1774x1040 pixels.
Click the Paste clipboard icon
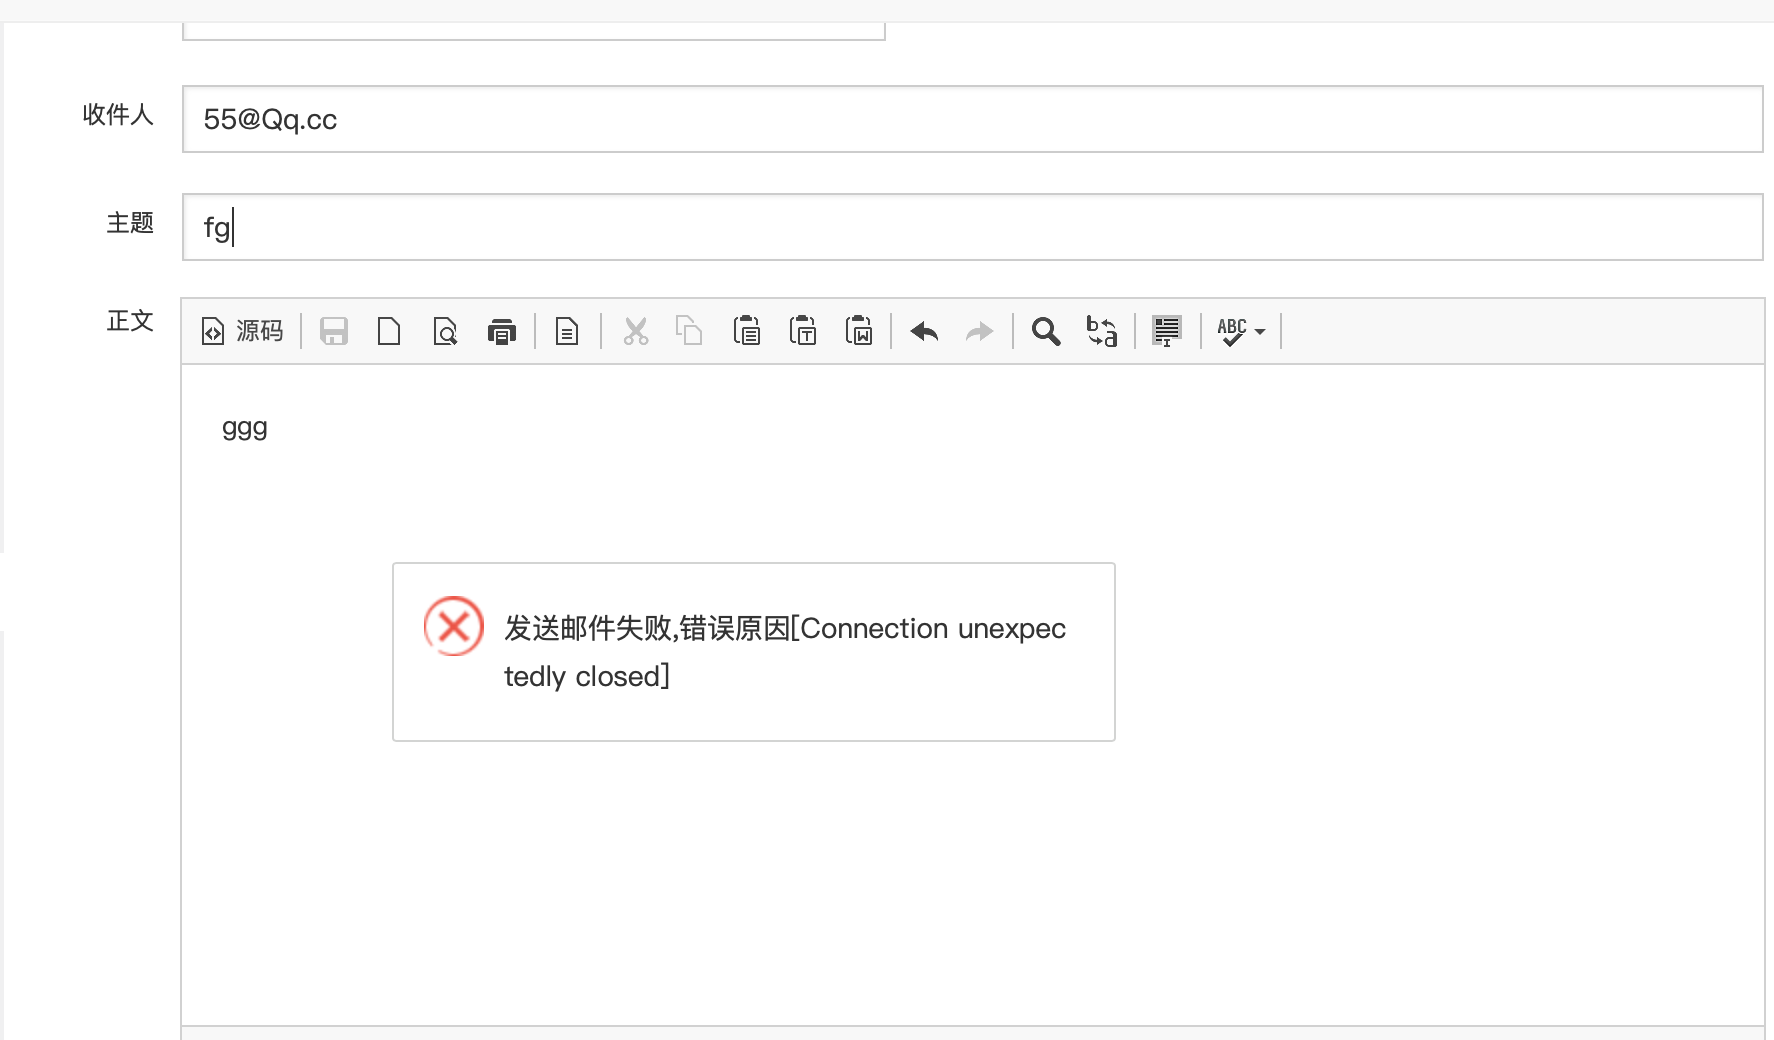[746, 331]
